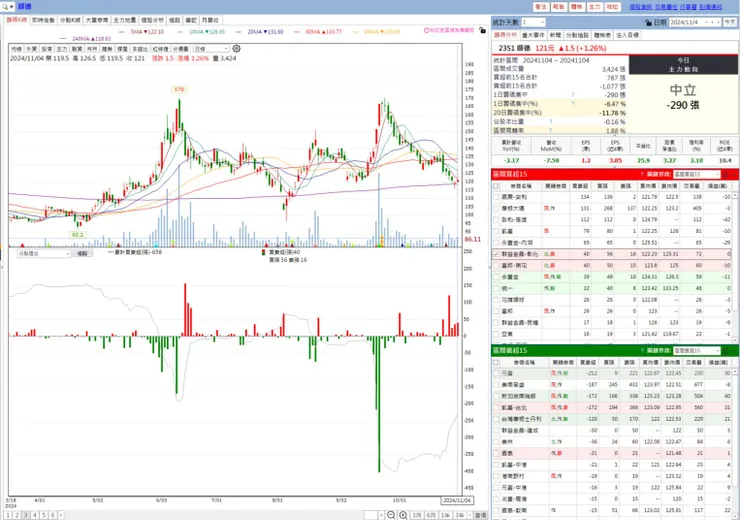This screenshot has height=520, width=740.
Task: Click the 重置 reset button
Action: (x=481, y=515)
